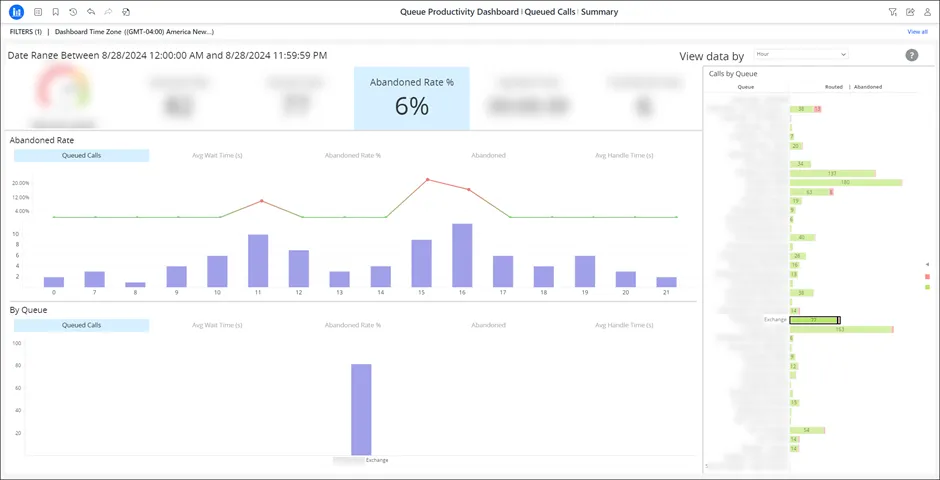Image resolution: width=940 pixels, height=480 pixels.
Task: Open the View data by Hour dropdown
Action: point(801,54)
